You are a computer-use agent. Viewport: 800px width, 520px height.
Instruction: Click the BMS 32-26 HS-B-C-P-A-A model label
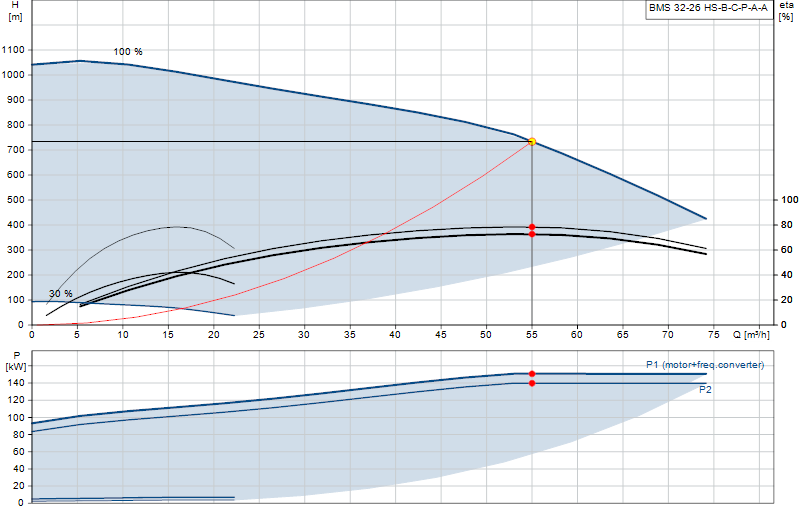708,8
